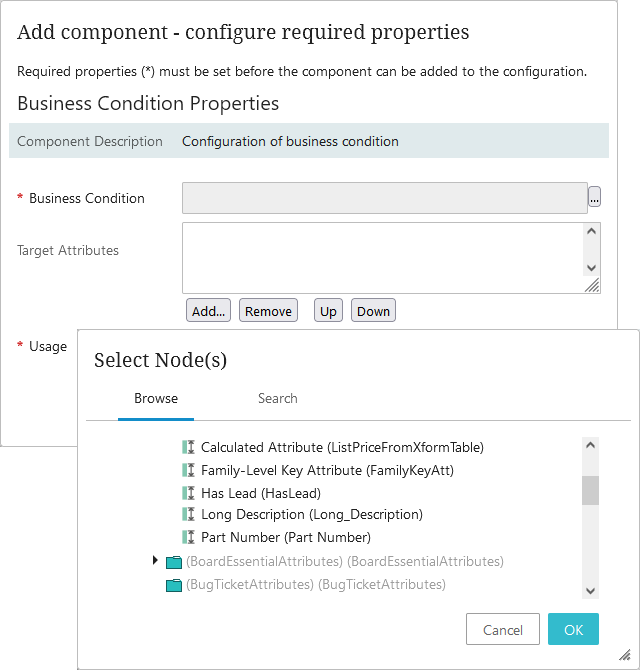Image resolution: width=640 pixels, height=670 pixels.
Task: Click the Up button
Action: [328, 311]
